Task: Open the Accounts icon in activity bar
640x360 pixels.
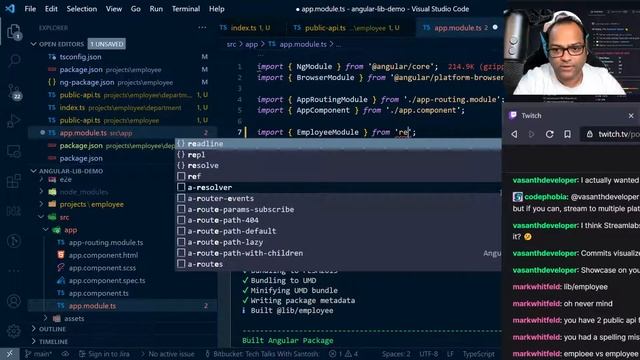Action: [x=13, y=301]
